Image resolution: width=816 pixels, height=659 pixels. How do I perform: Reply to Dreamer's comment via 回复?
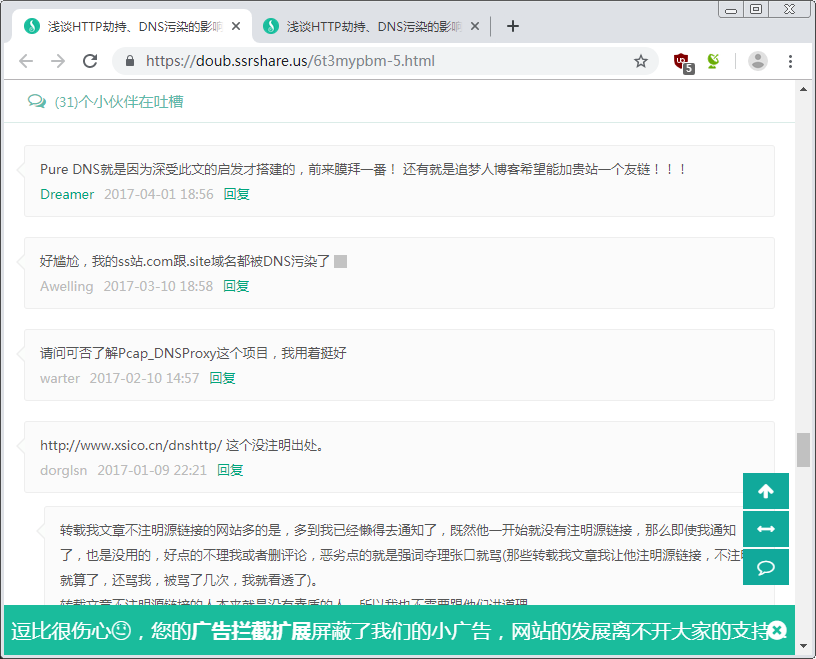(x=236, y=194)
